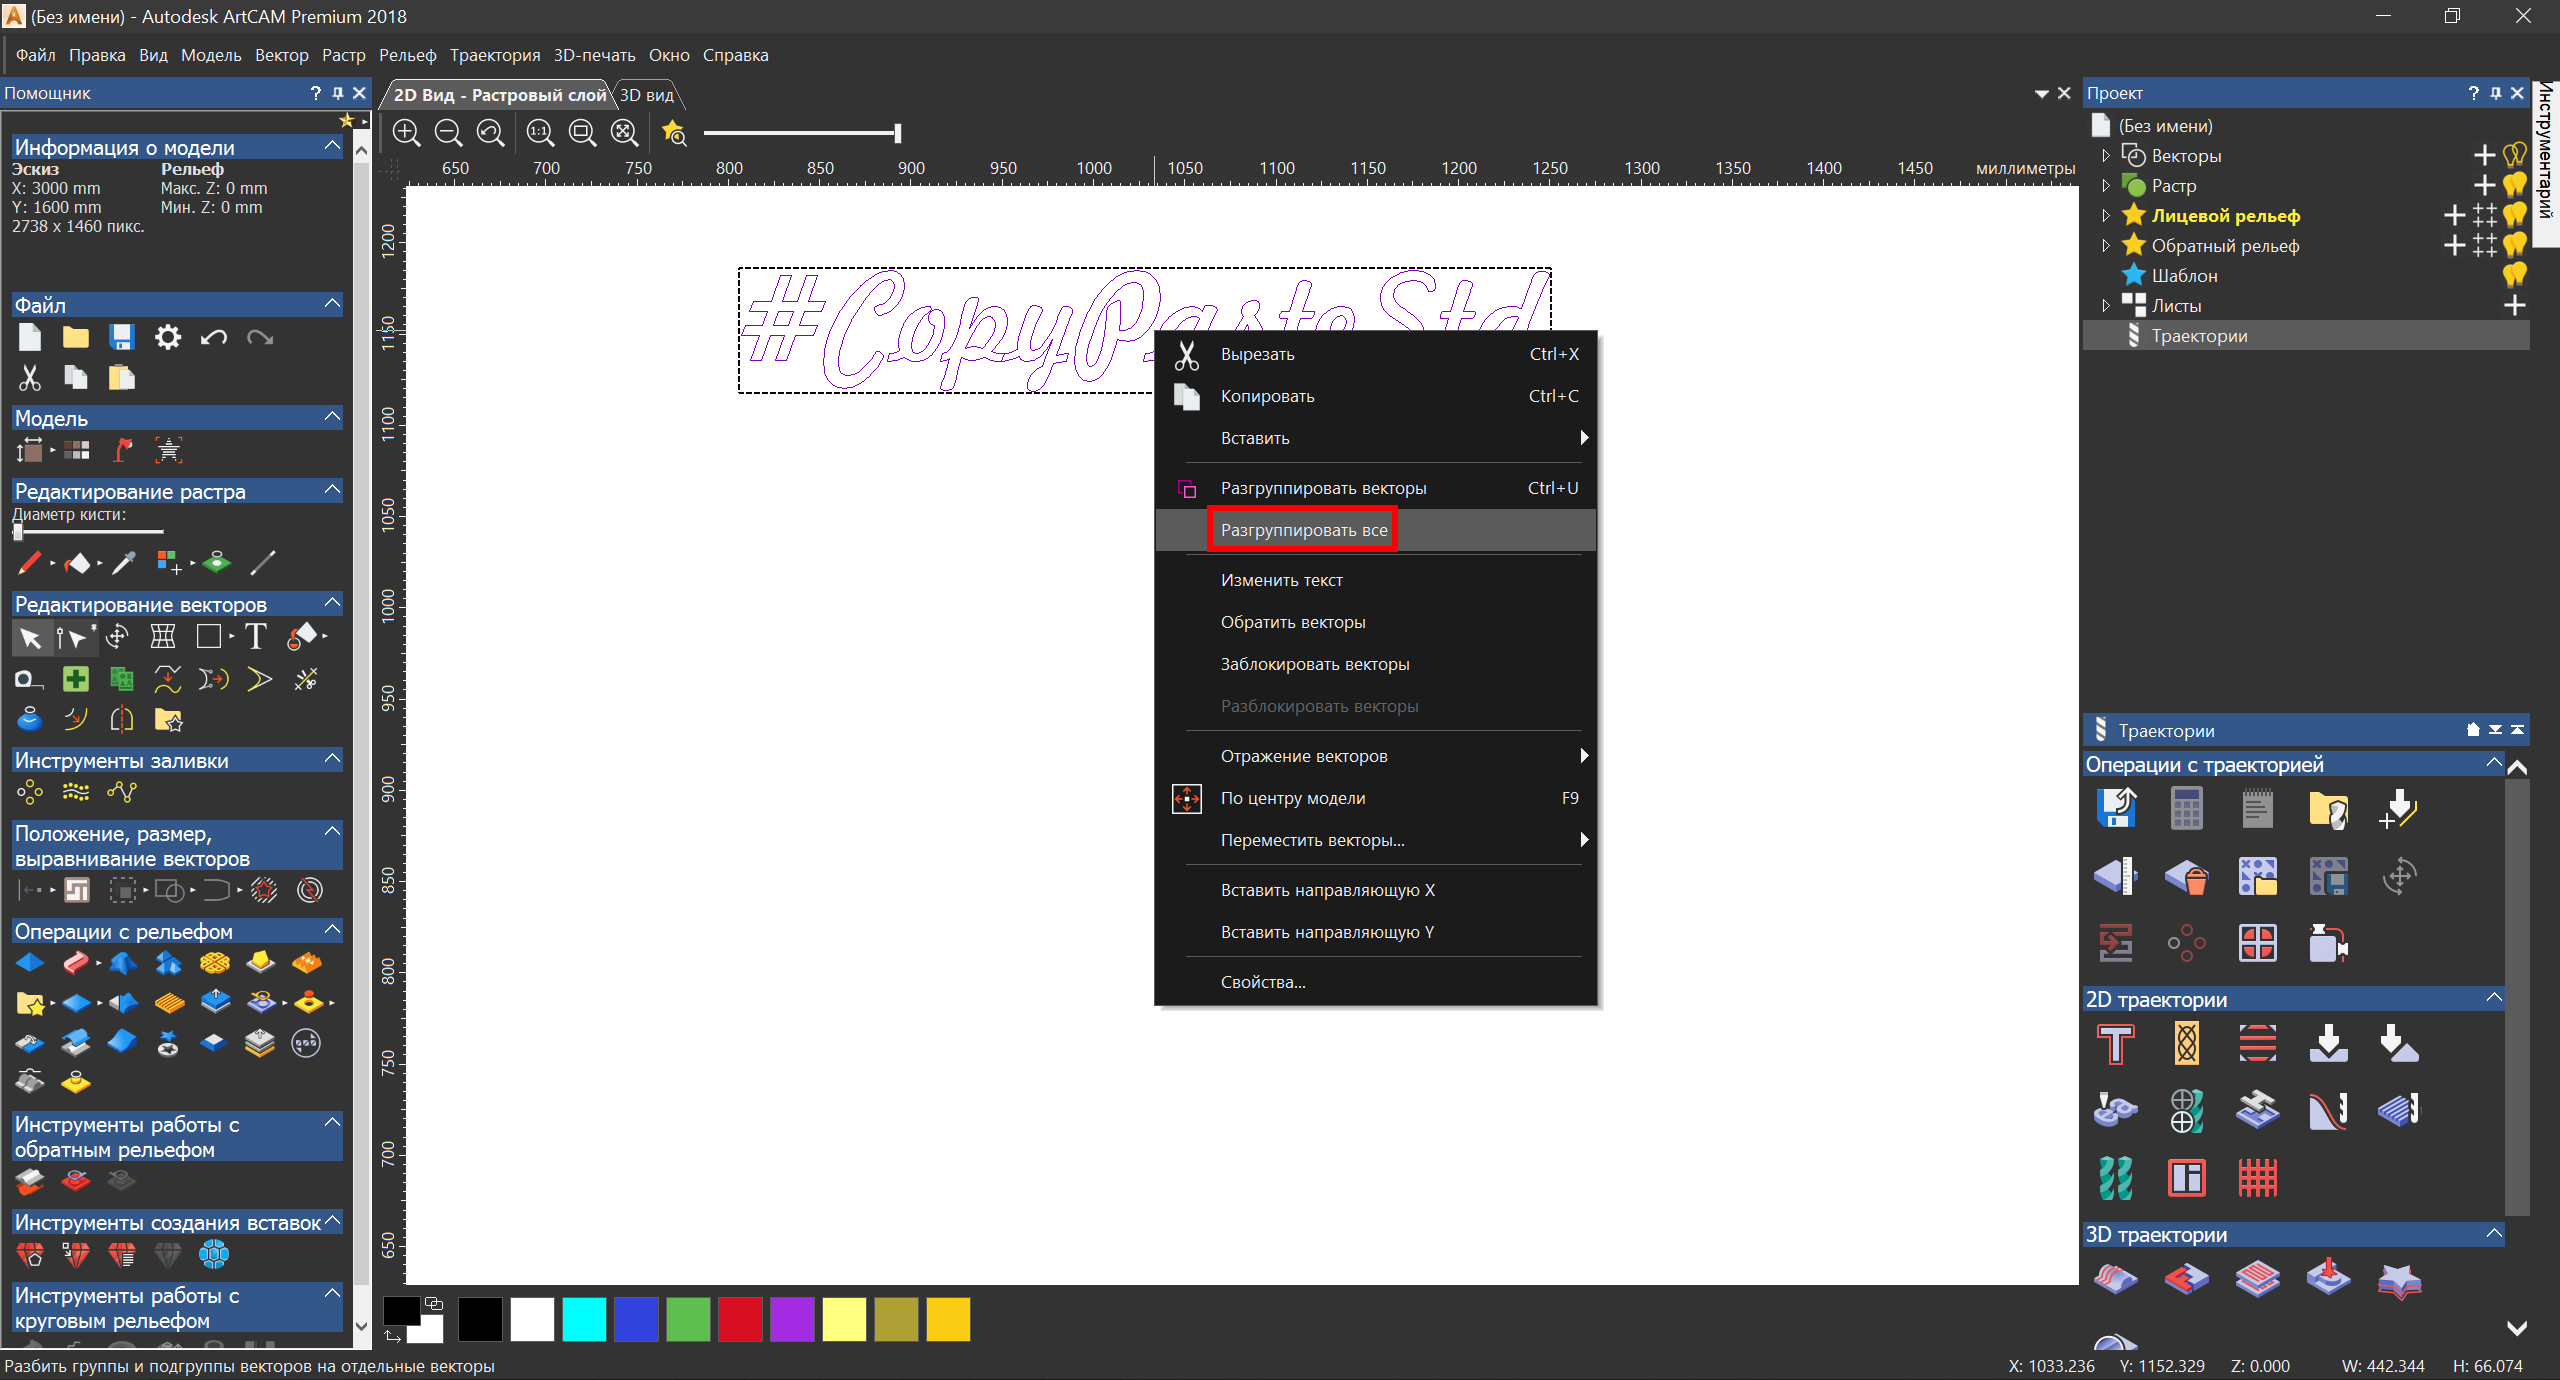This screenshot has width=2560, height=1380.
Task: Pick the cyan color swatch
Action: [584, 1319]
